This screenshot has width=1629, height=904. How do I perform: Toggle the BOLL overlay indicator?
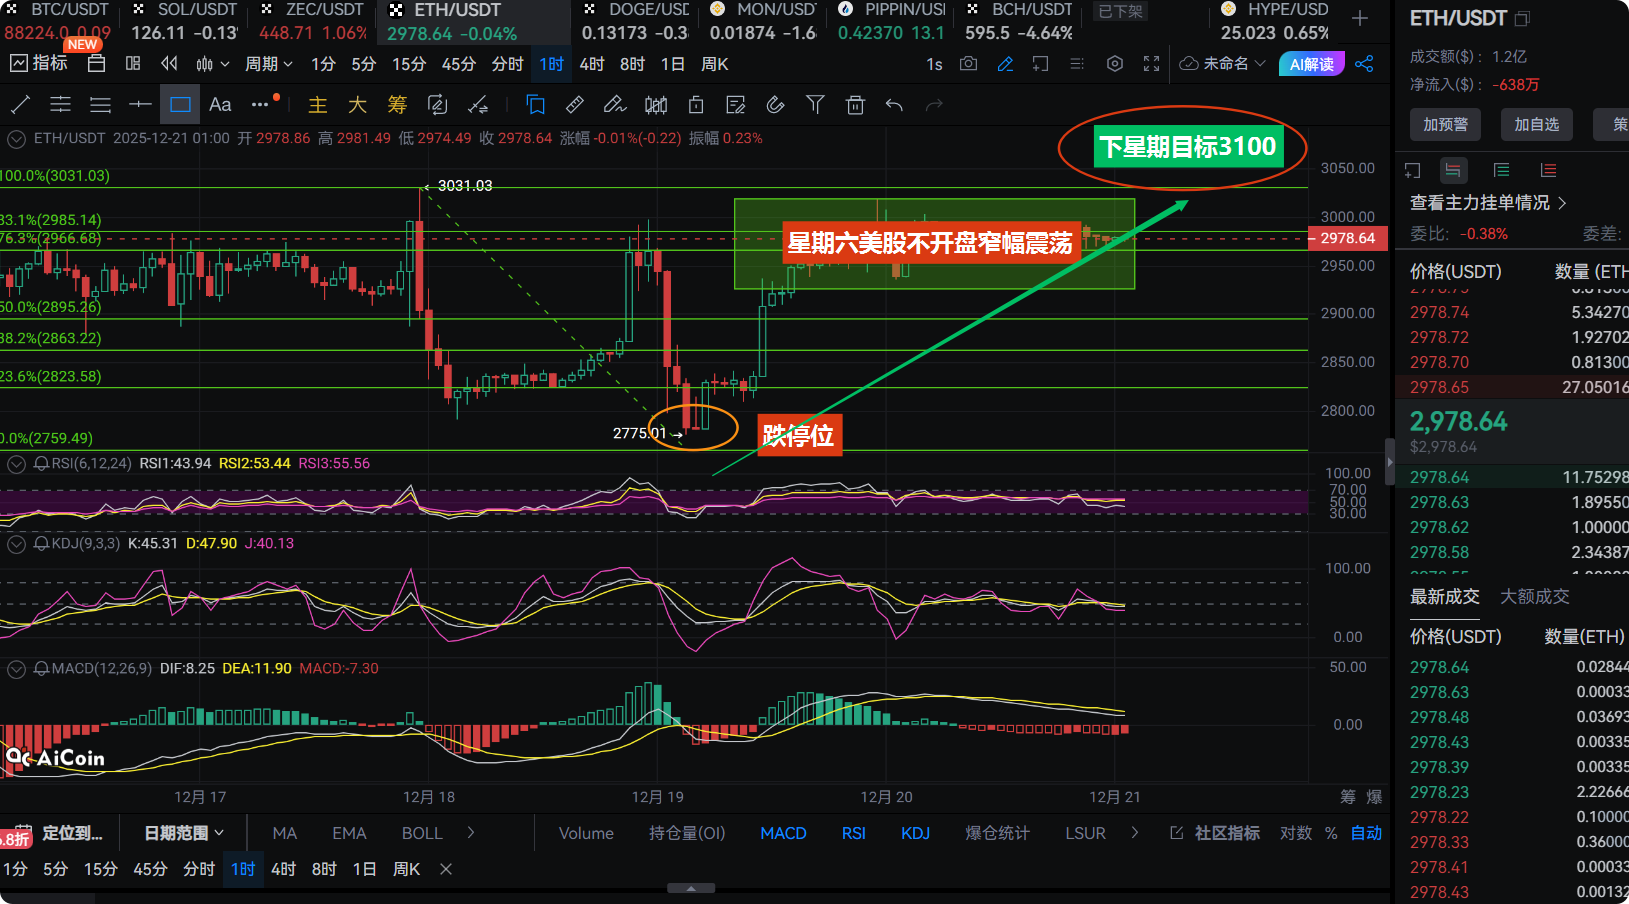point(422,833)
